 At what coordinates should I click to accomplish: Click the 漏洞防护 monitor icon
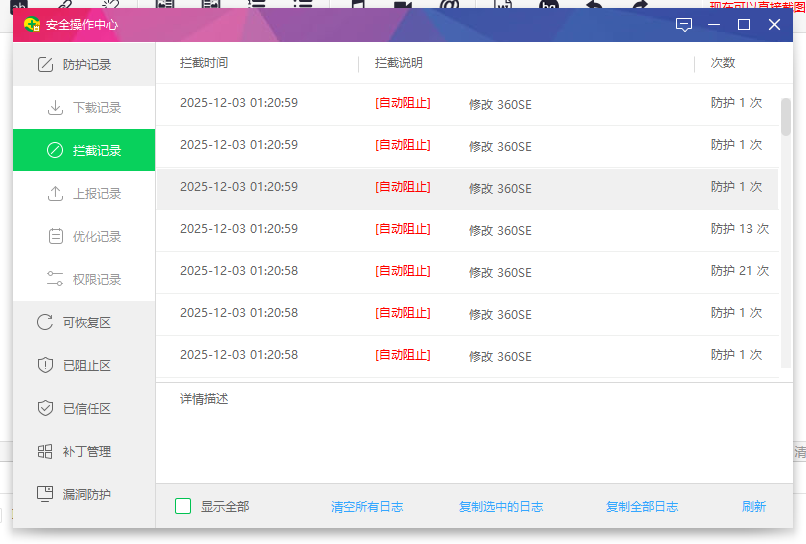click(45, 494)
